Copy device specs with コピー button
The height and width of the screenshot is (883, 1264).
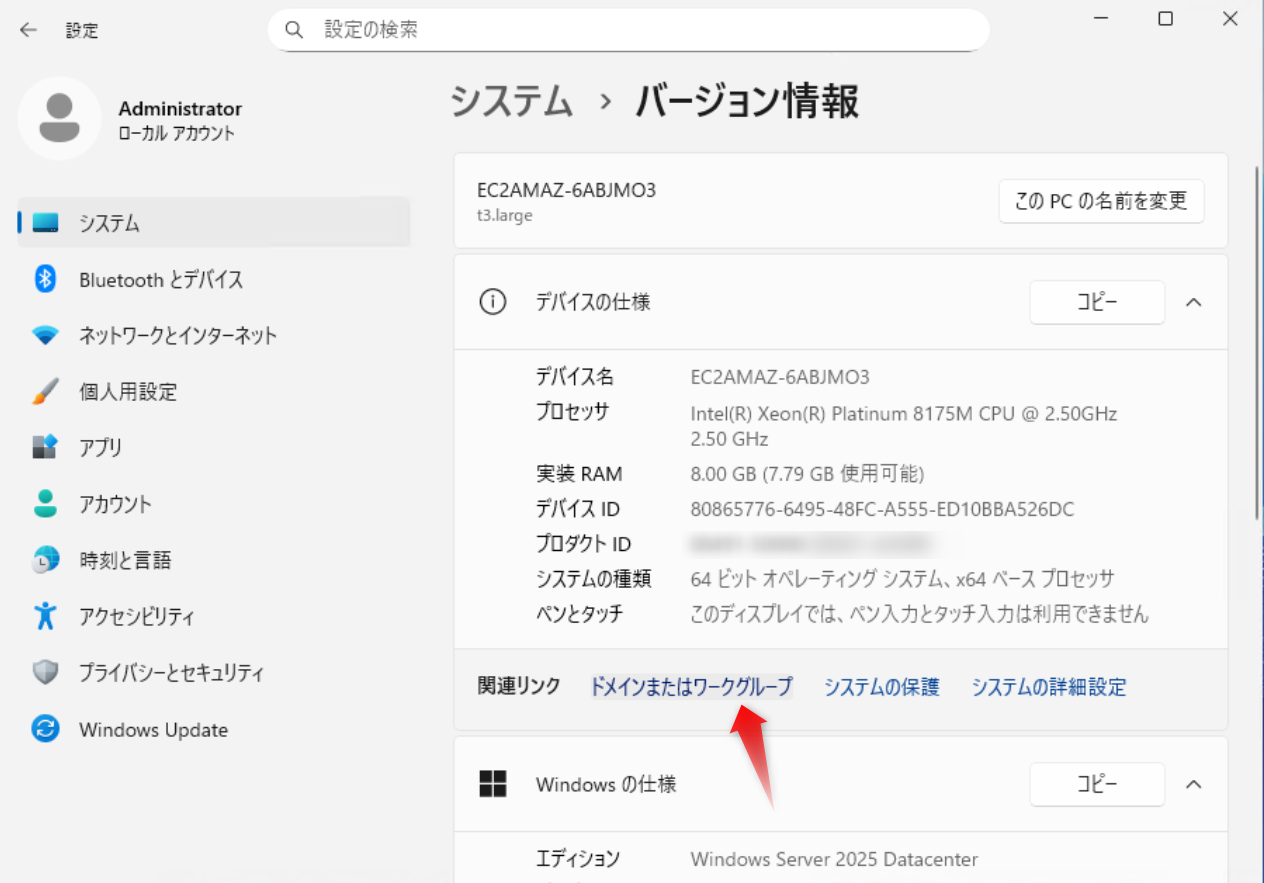1097,302
